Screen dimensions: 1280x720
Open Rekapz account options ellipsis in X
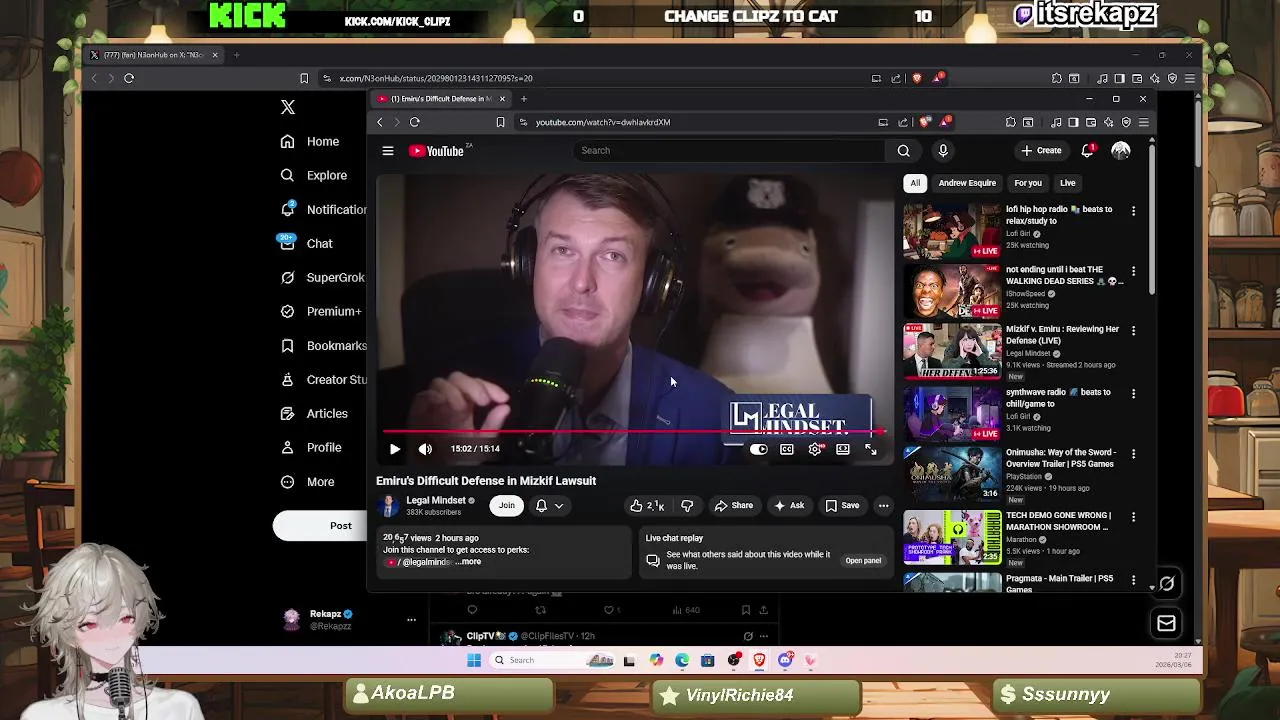click(x=411, y=620)
